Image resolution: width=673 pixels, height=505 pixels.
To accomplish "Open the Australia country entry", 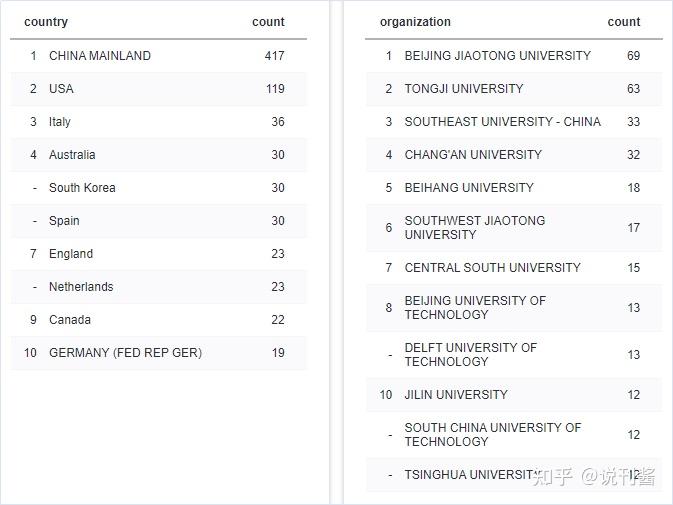I will pyautogui.click(x=72, y=155).
